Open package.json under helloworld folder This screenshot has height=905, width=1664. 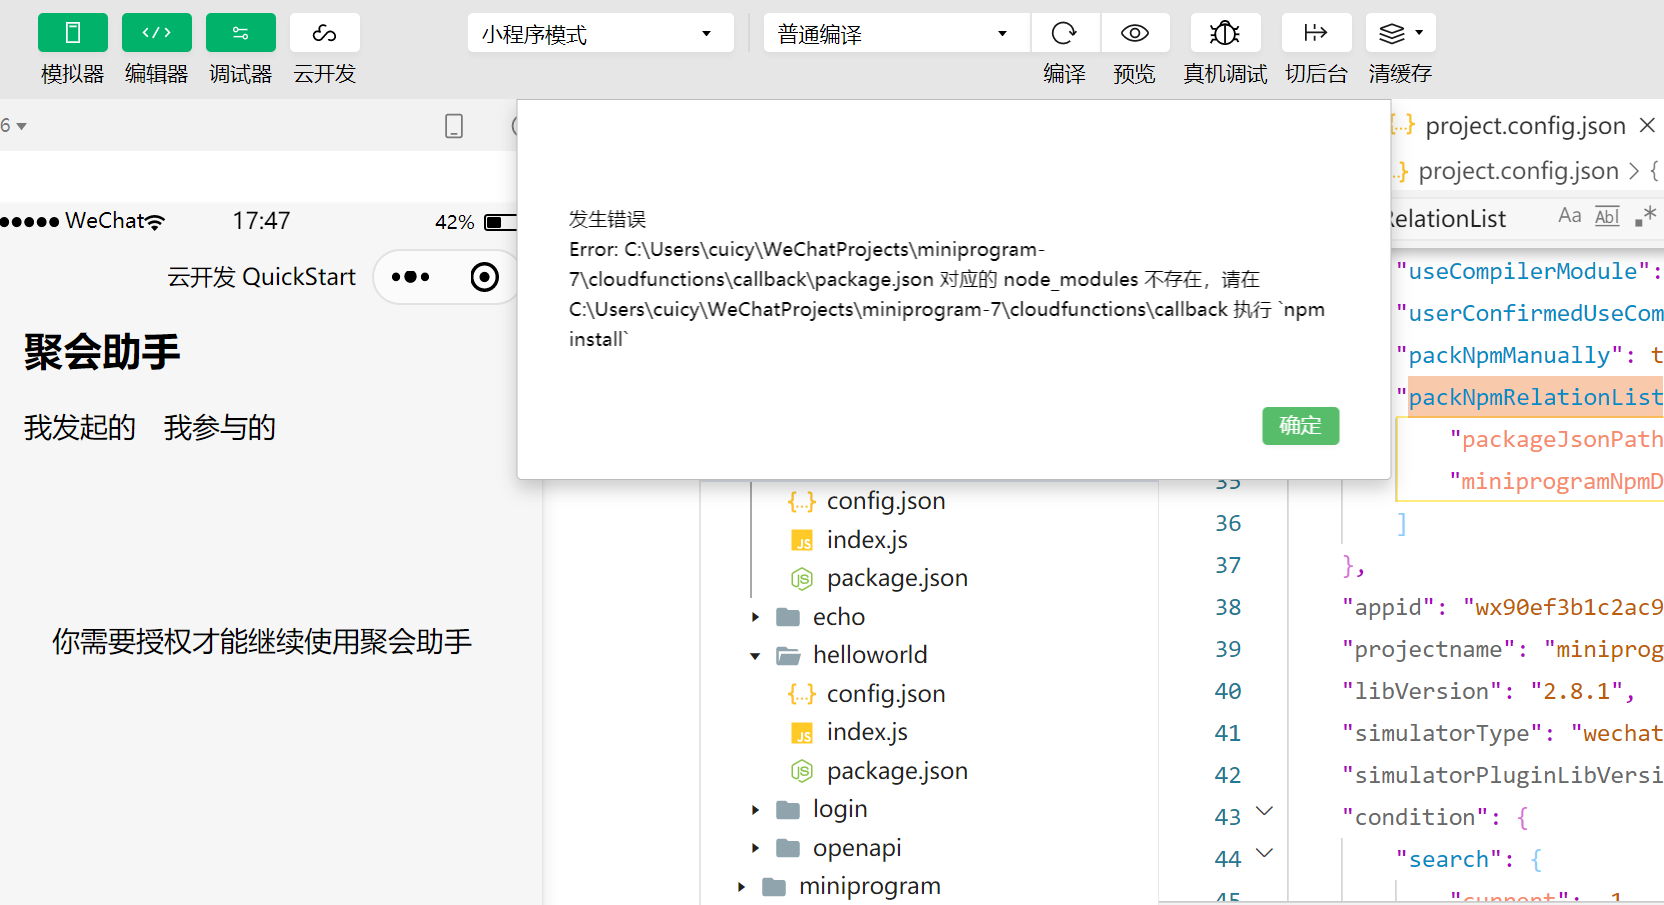(897, 771)
